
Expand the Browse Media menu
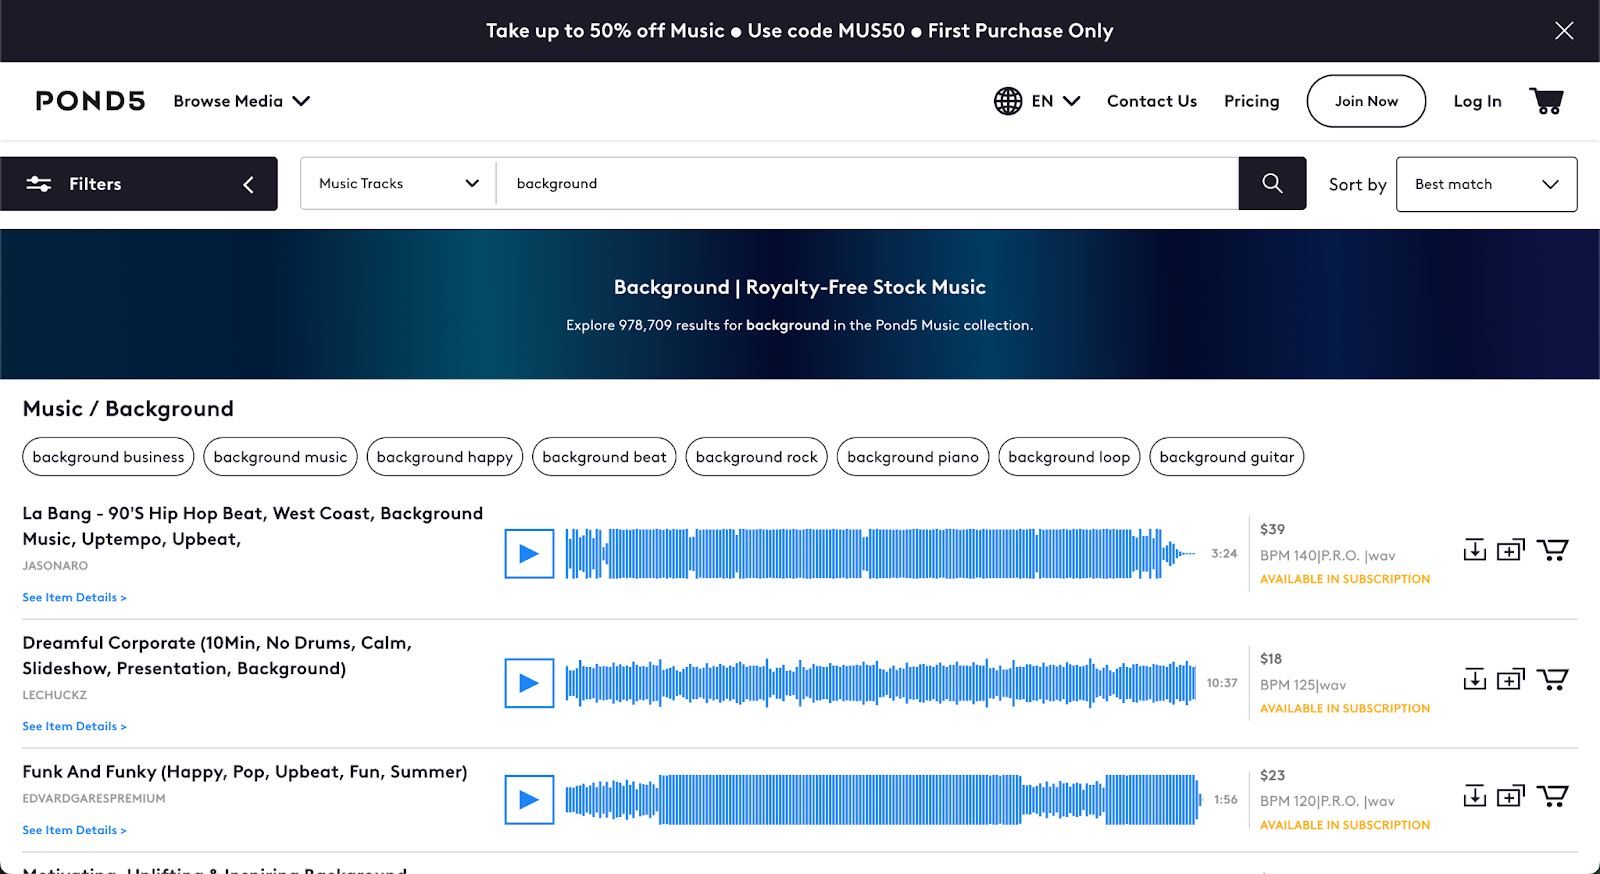coord(242,101)
